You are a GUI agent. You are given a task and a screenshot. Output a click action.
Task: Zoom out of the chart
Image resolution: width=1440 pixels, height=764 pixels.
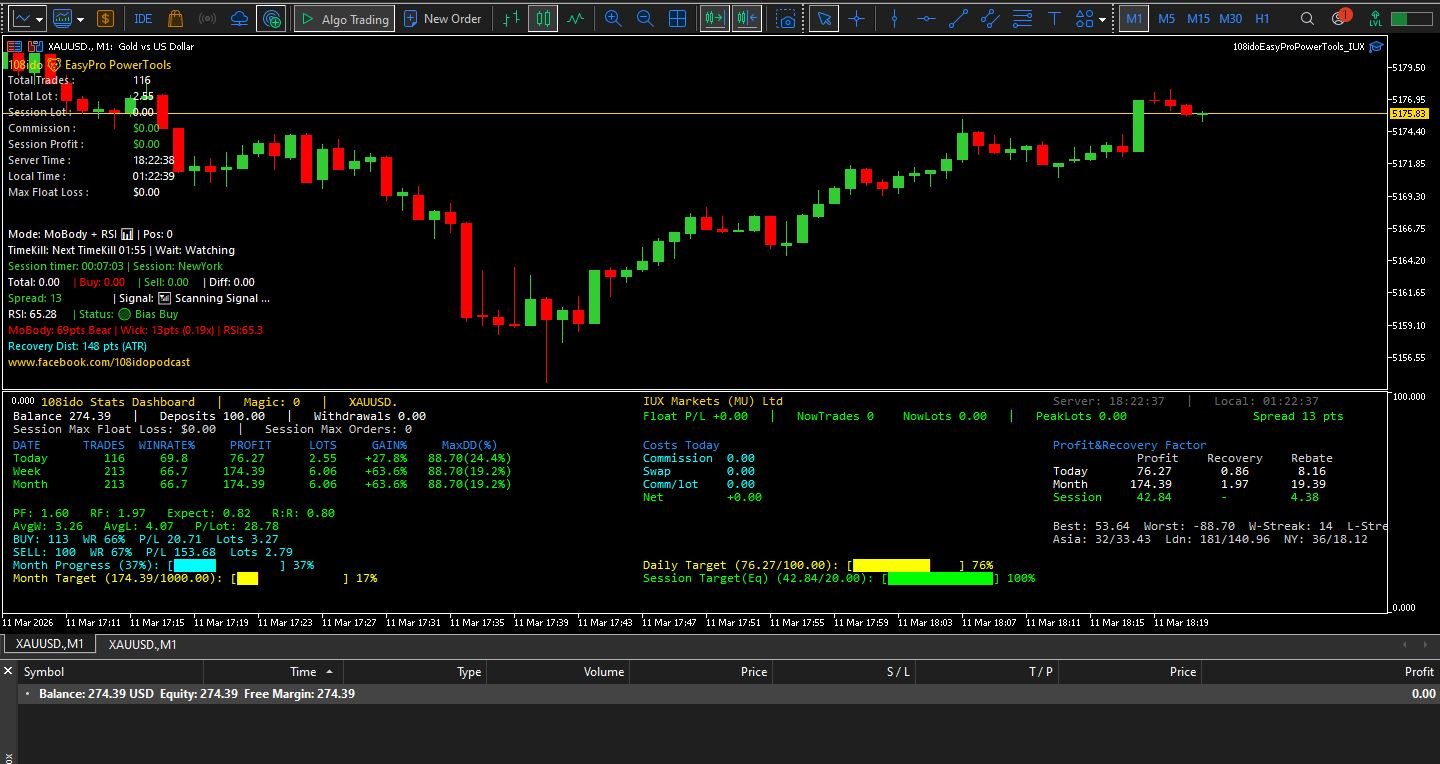[645, 18]
